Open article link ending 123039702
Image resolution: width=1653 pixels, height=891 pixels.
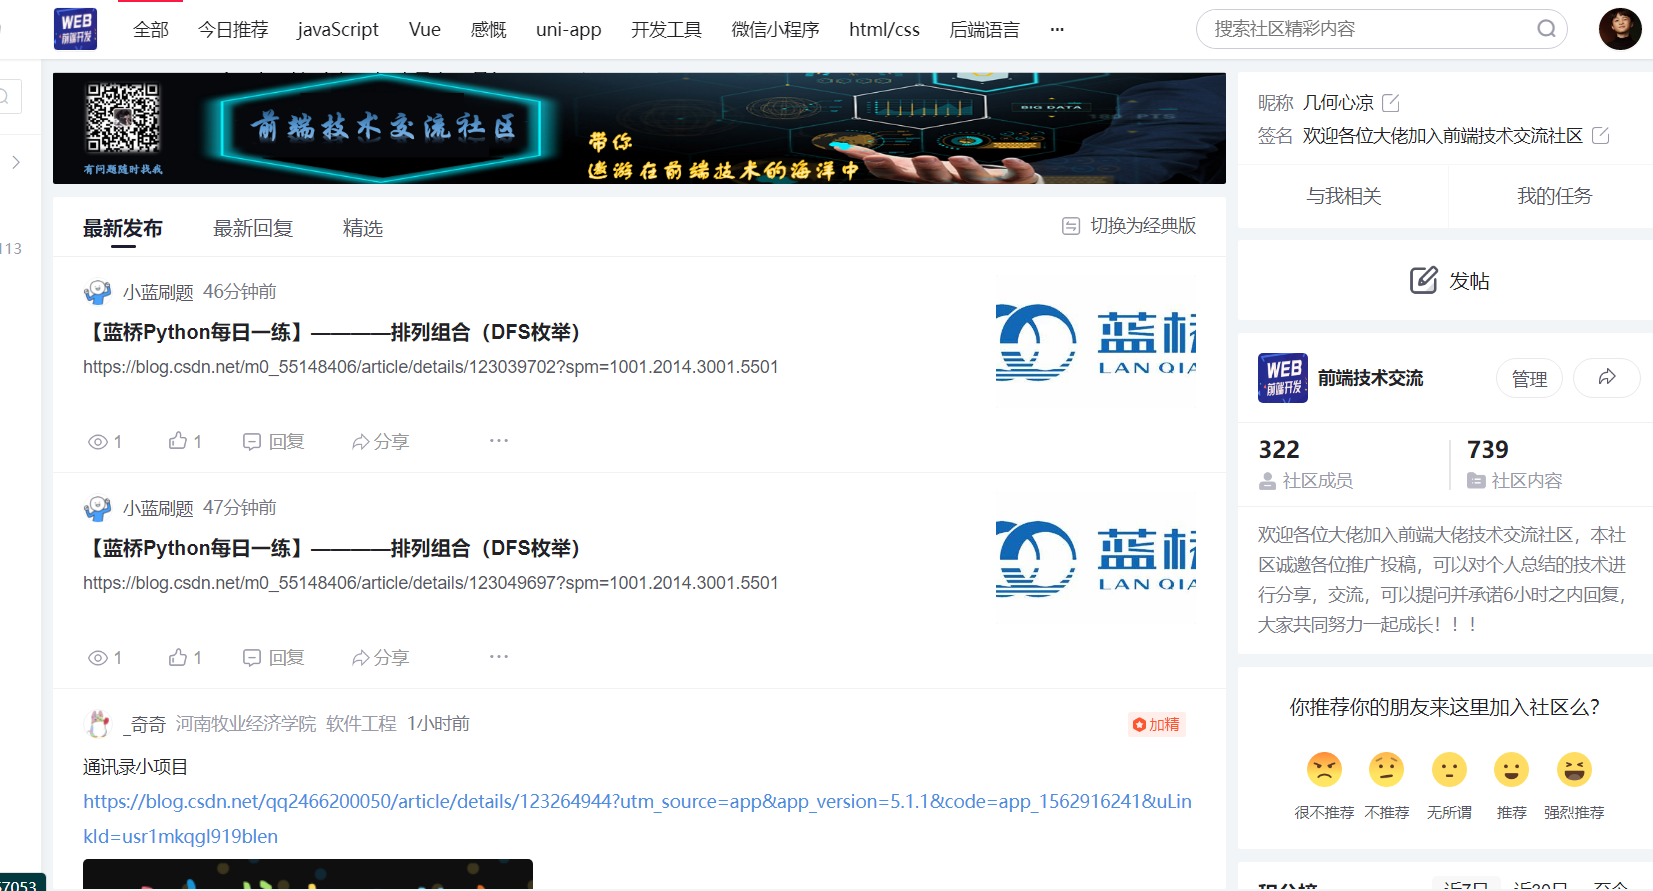coord(430,367)
